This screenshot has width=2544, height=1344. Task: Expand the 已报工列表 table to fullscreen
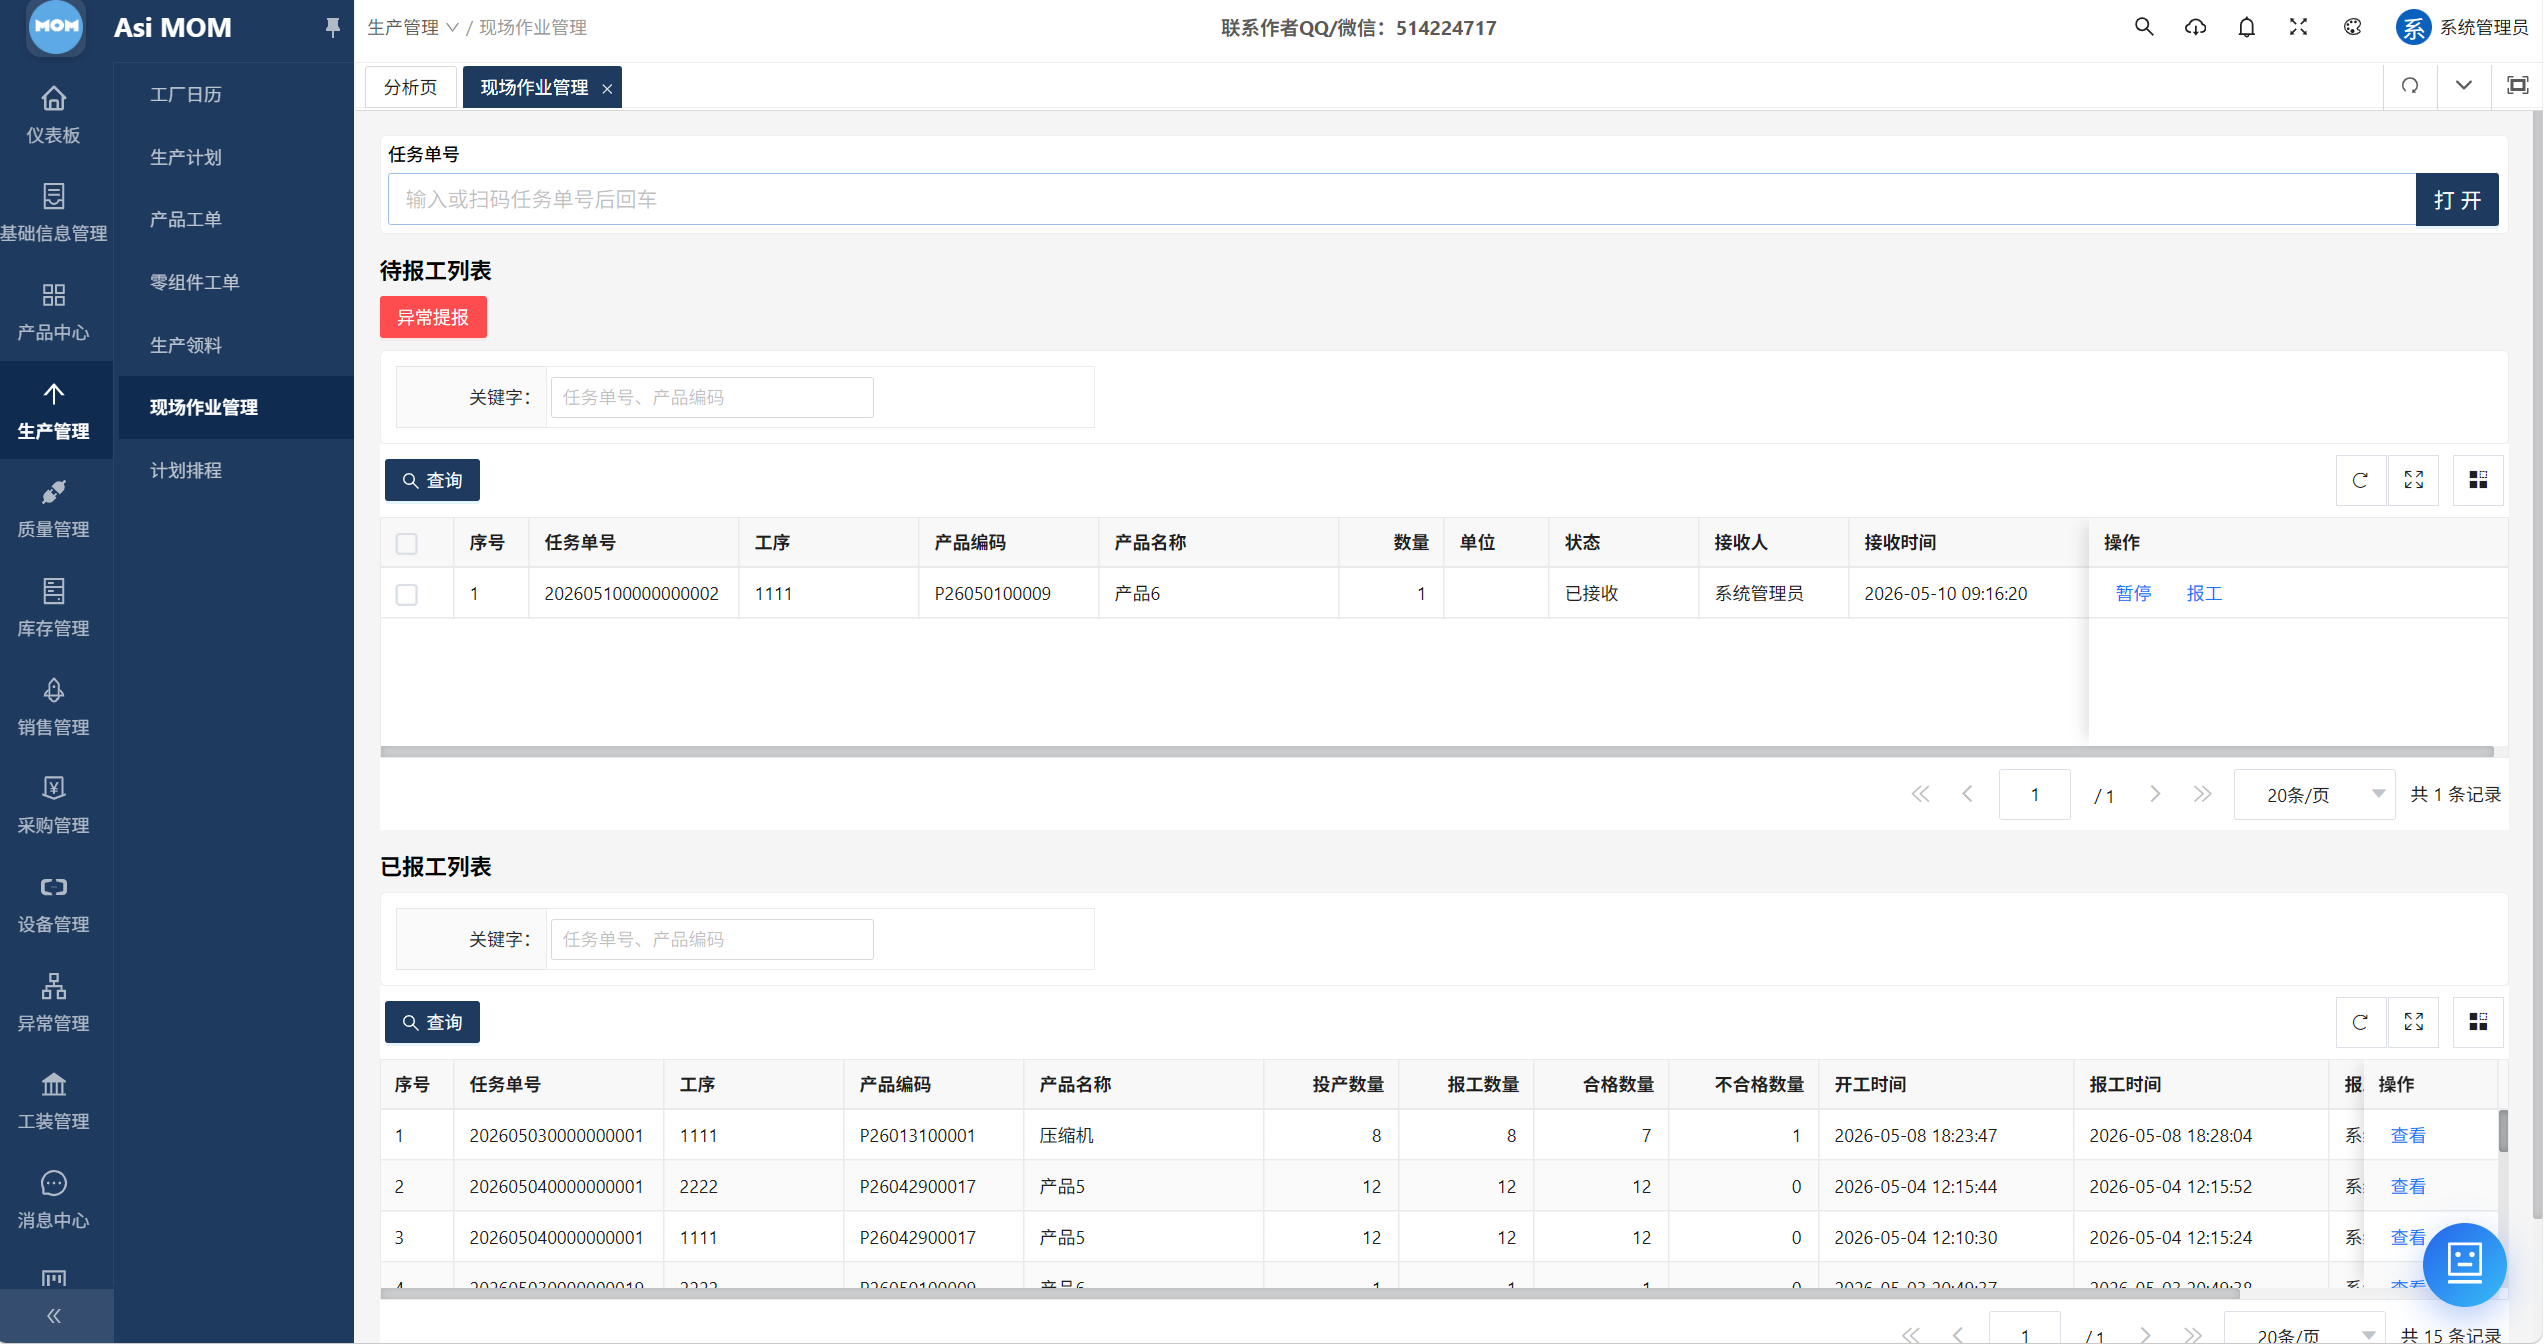pyautogui.click(x=2414, y=1022)
